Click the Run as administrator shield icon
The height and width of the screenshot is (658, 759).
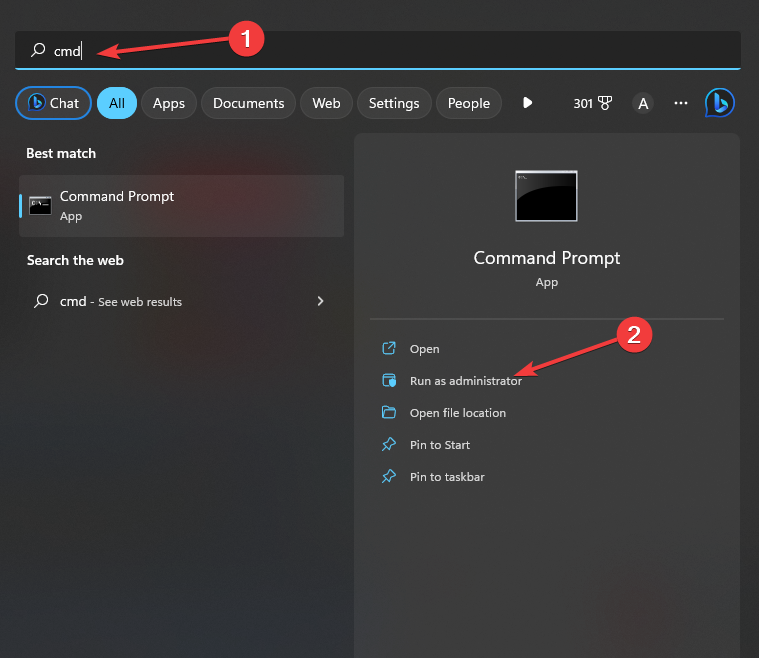389,380
